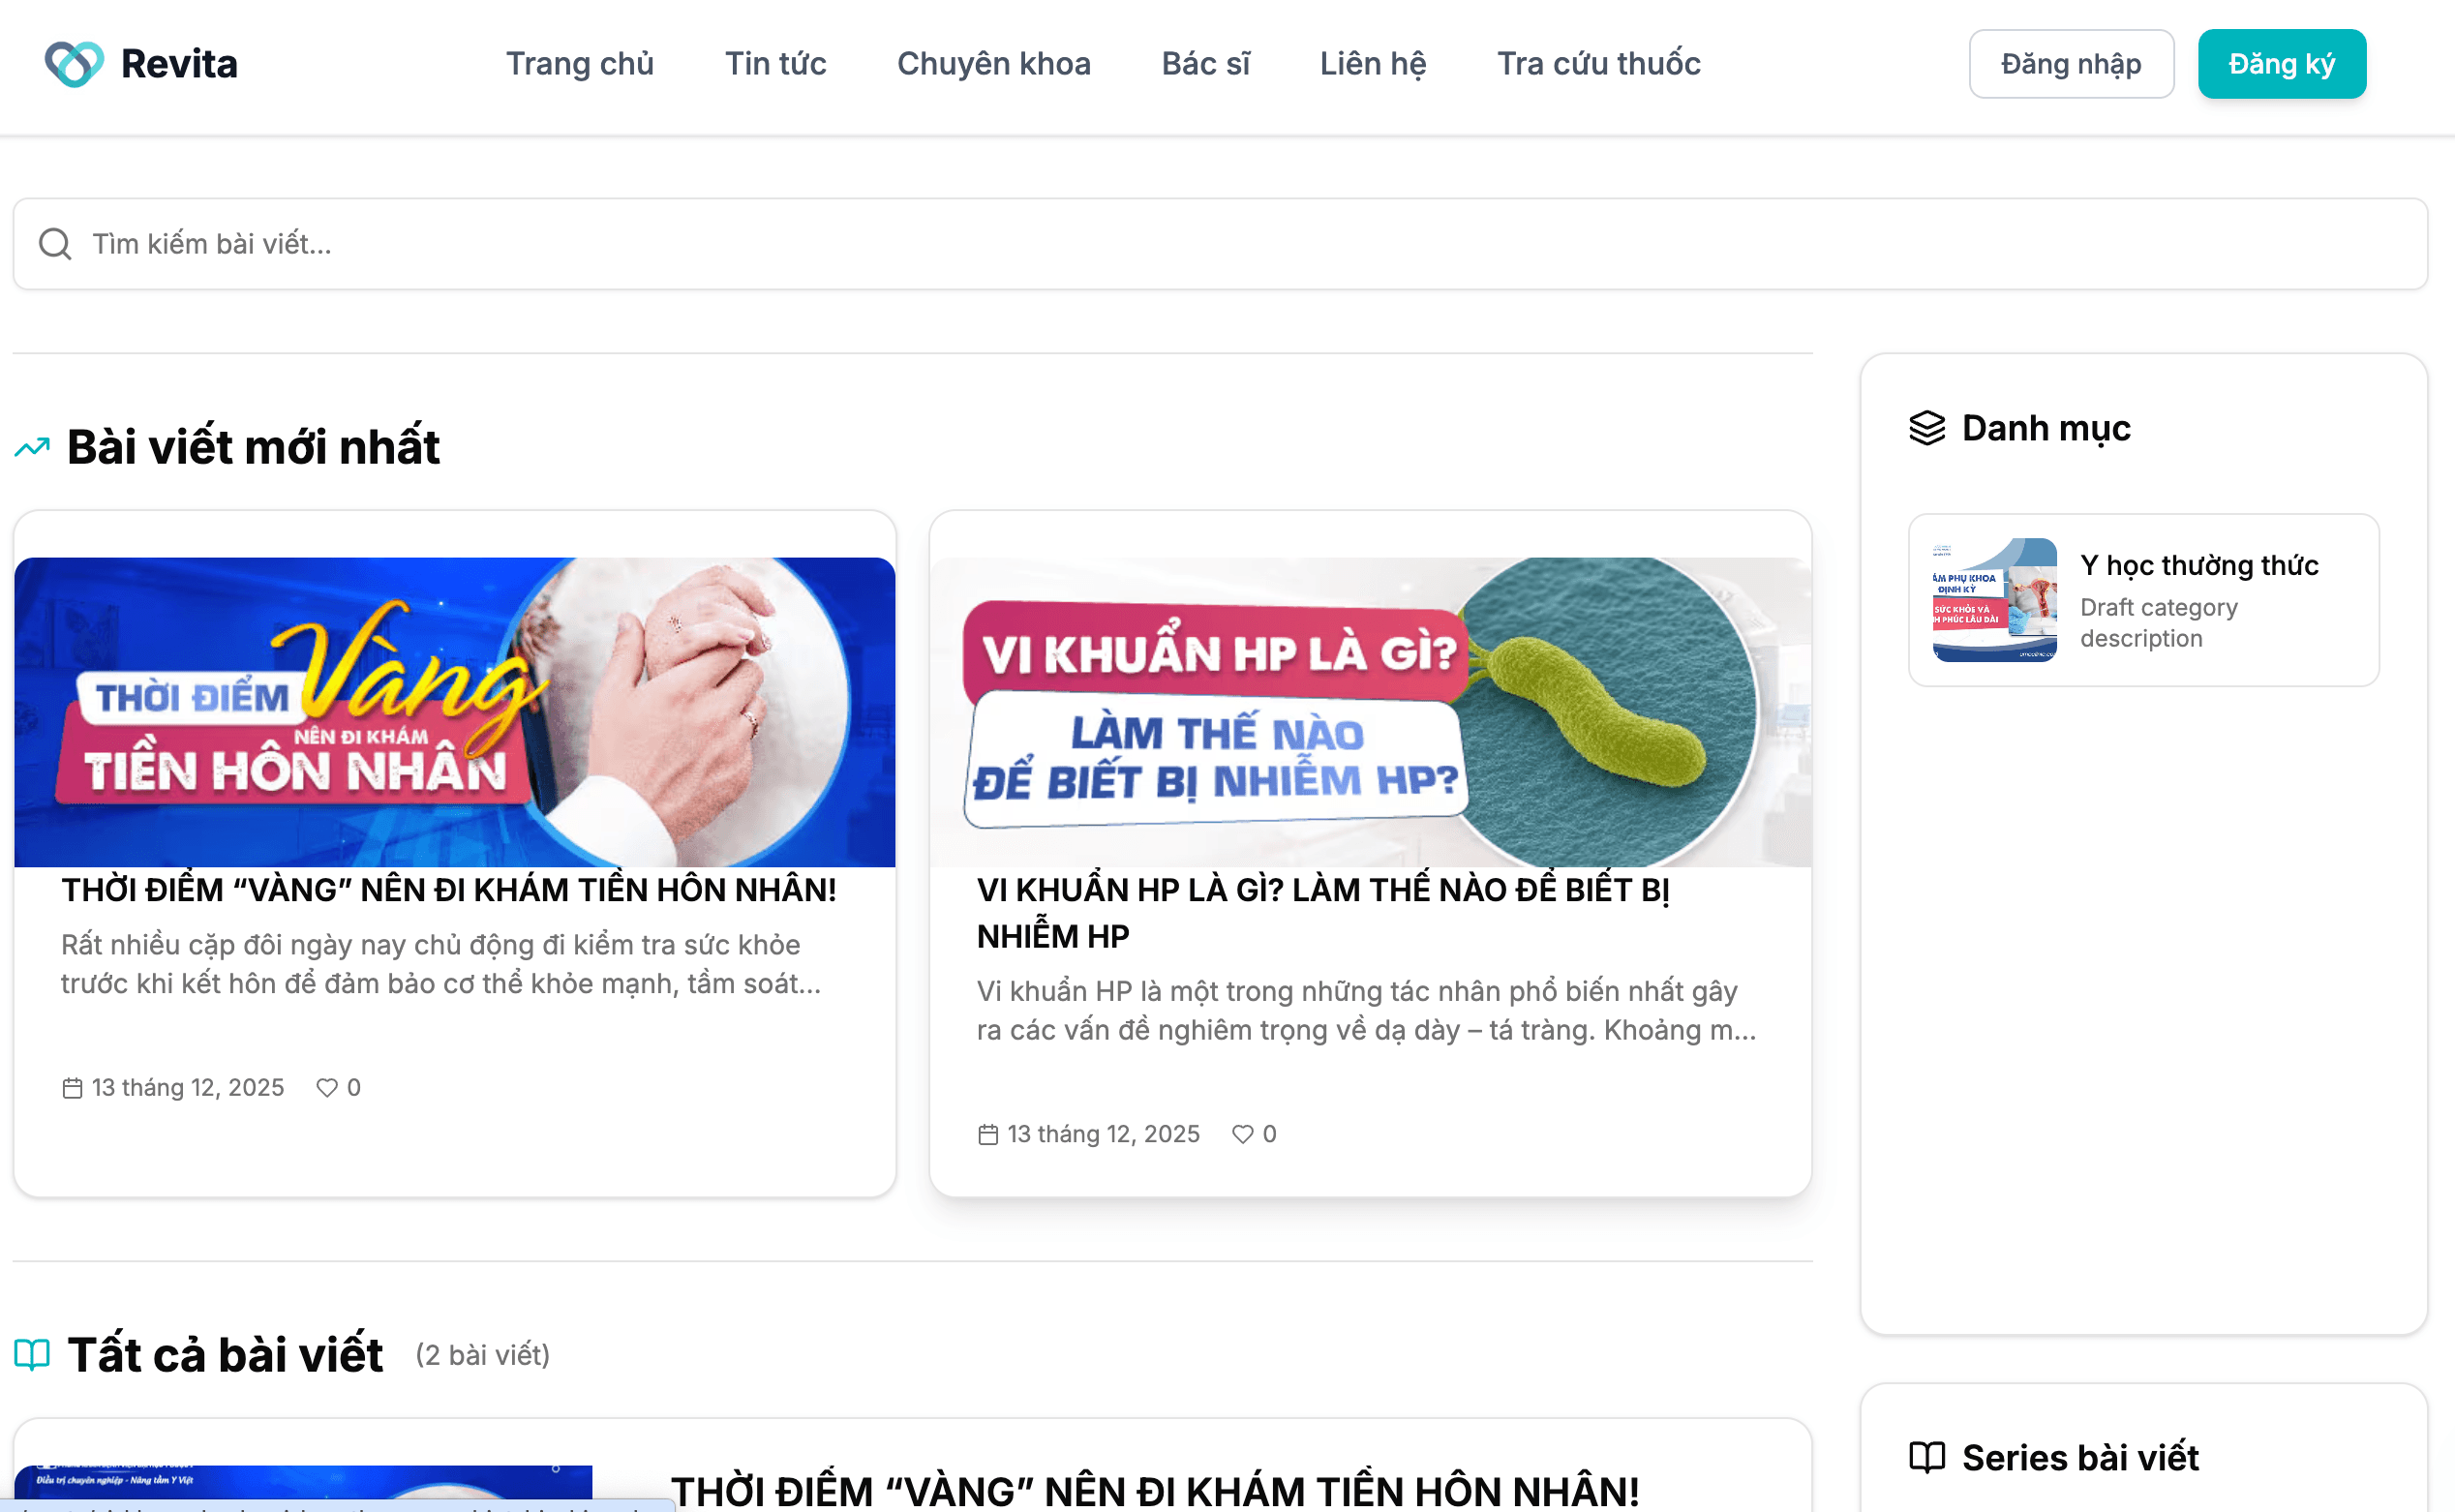Viewport: 2455px width, 1512px height.
Task: Click the Revita heart logo icon
Action: pyautogui.click(x=74, y=64)
